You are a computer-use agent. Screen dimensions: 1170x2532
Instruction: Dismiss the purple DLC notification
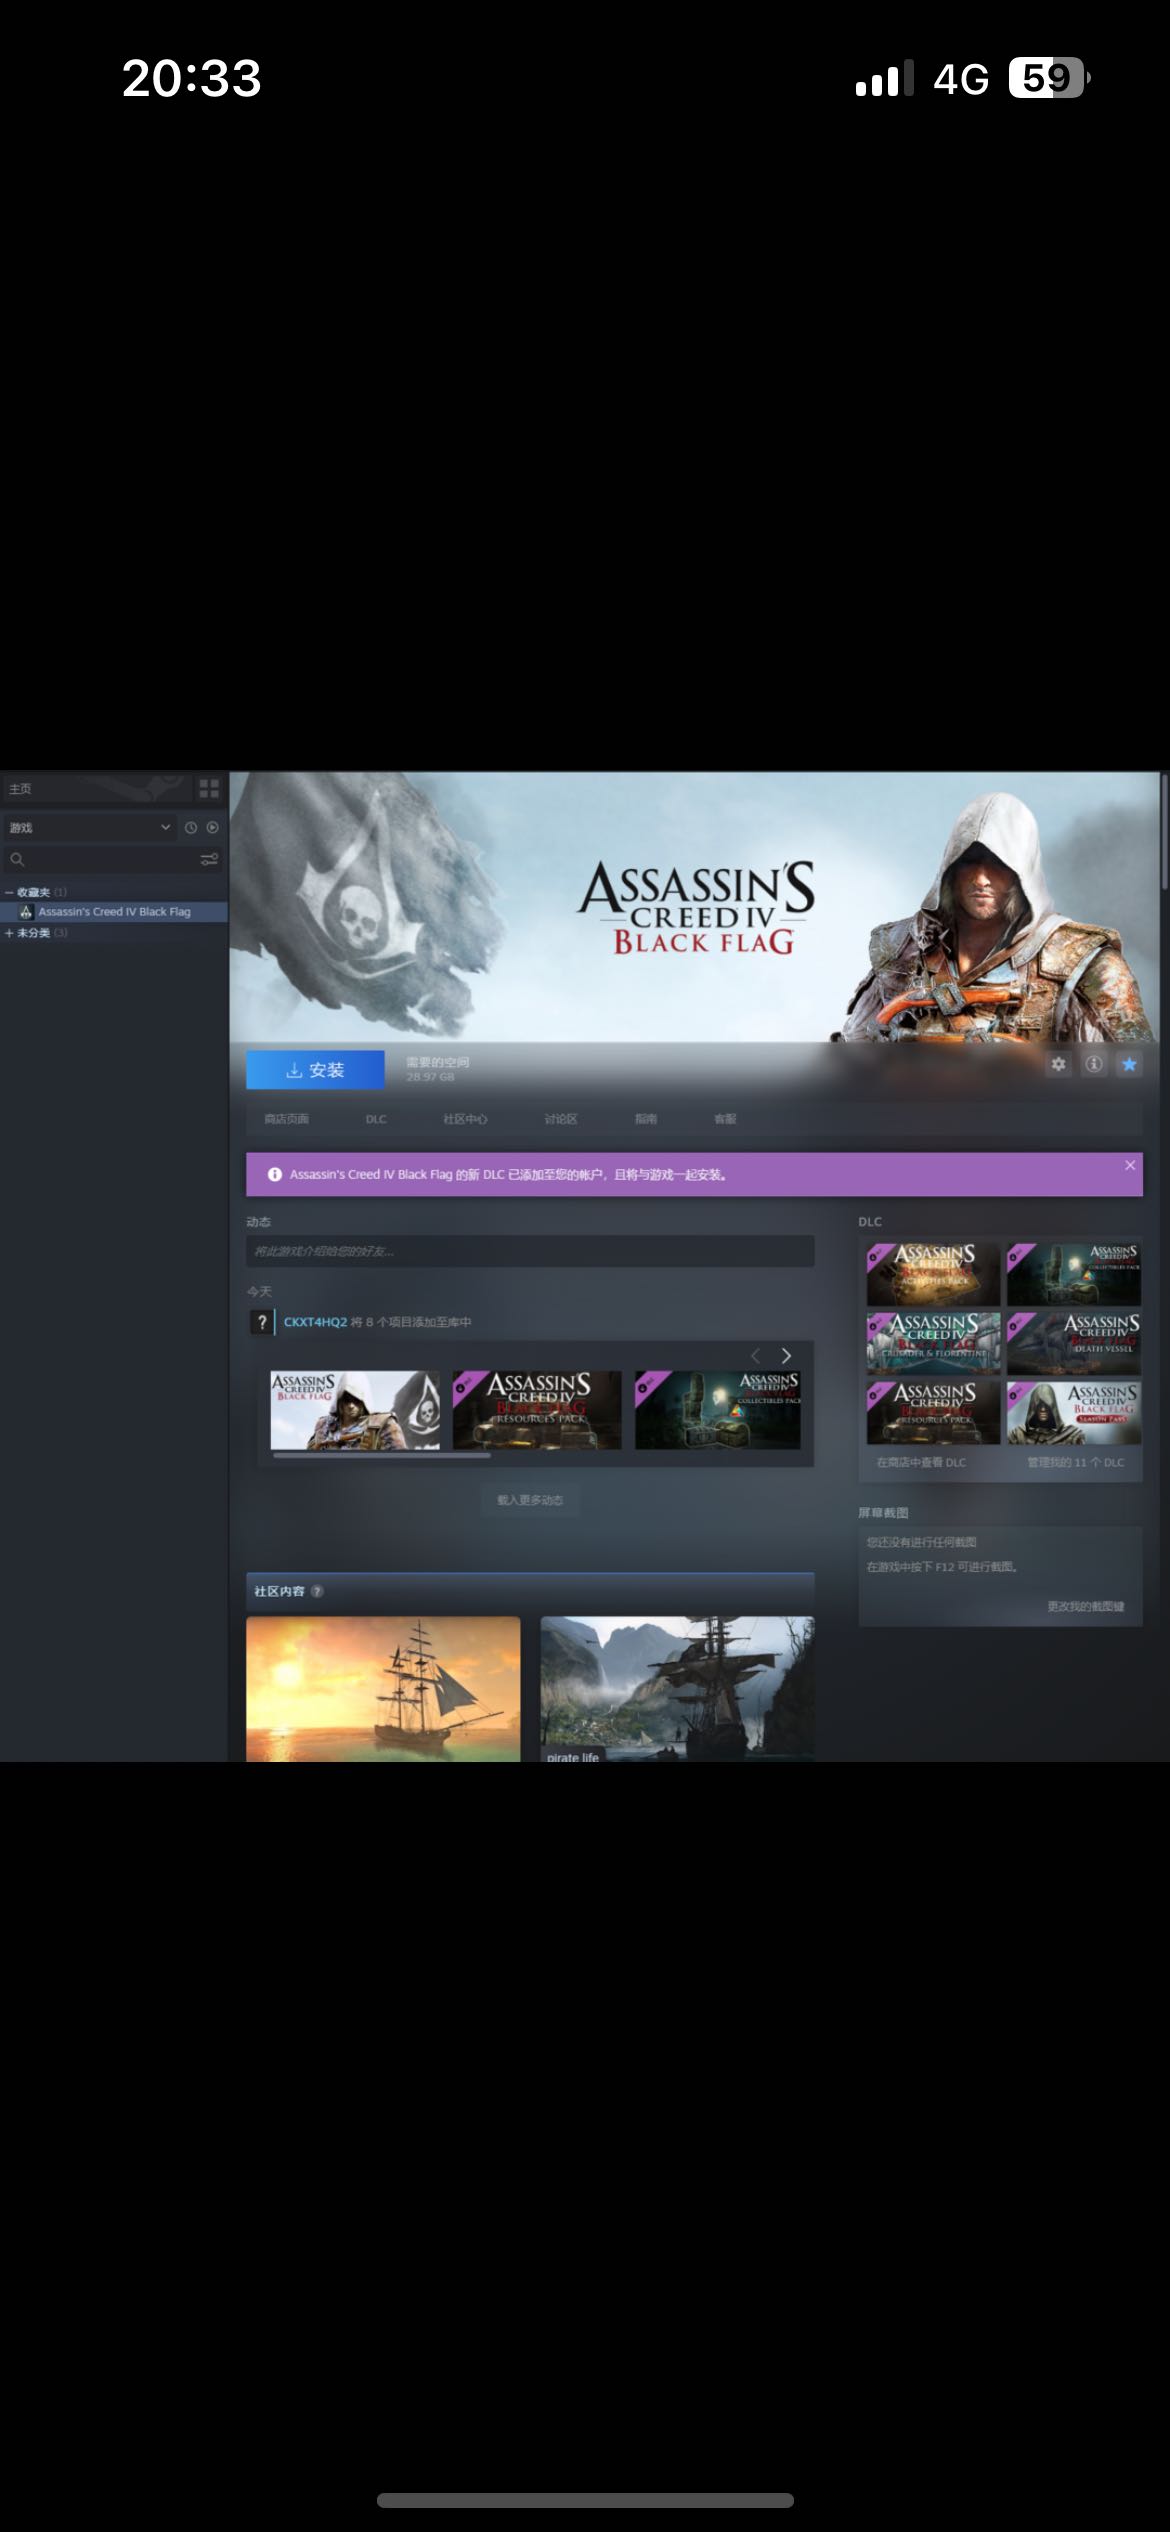1130,1165
